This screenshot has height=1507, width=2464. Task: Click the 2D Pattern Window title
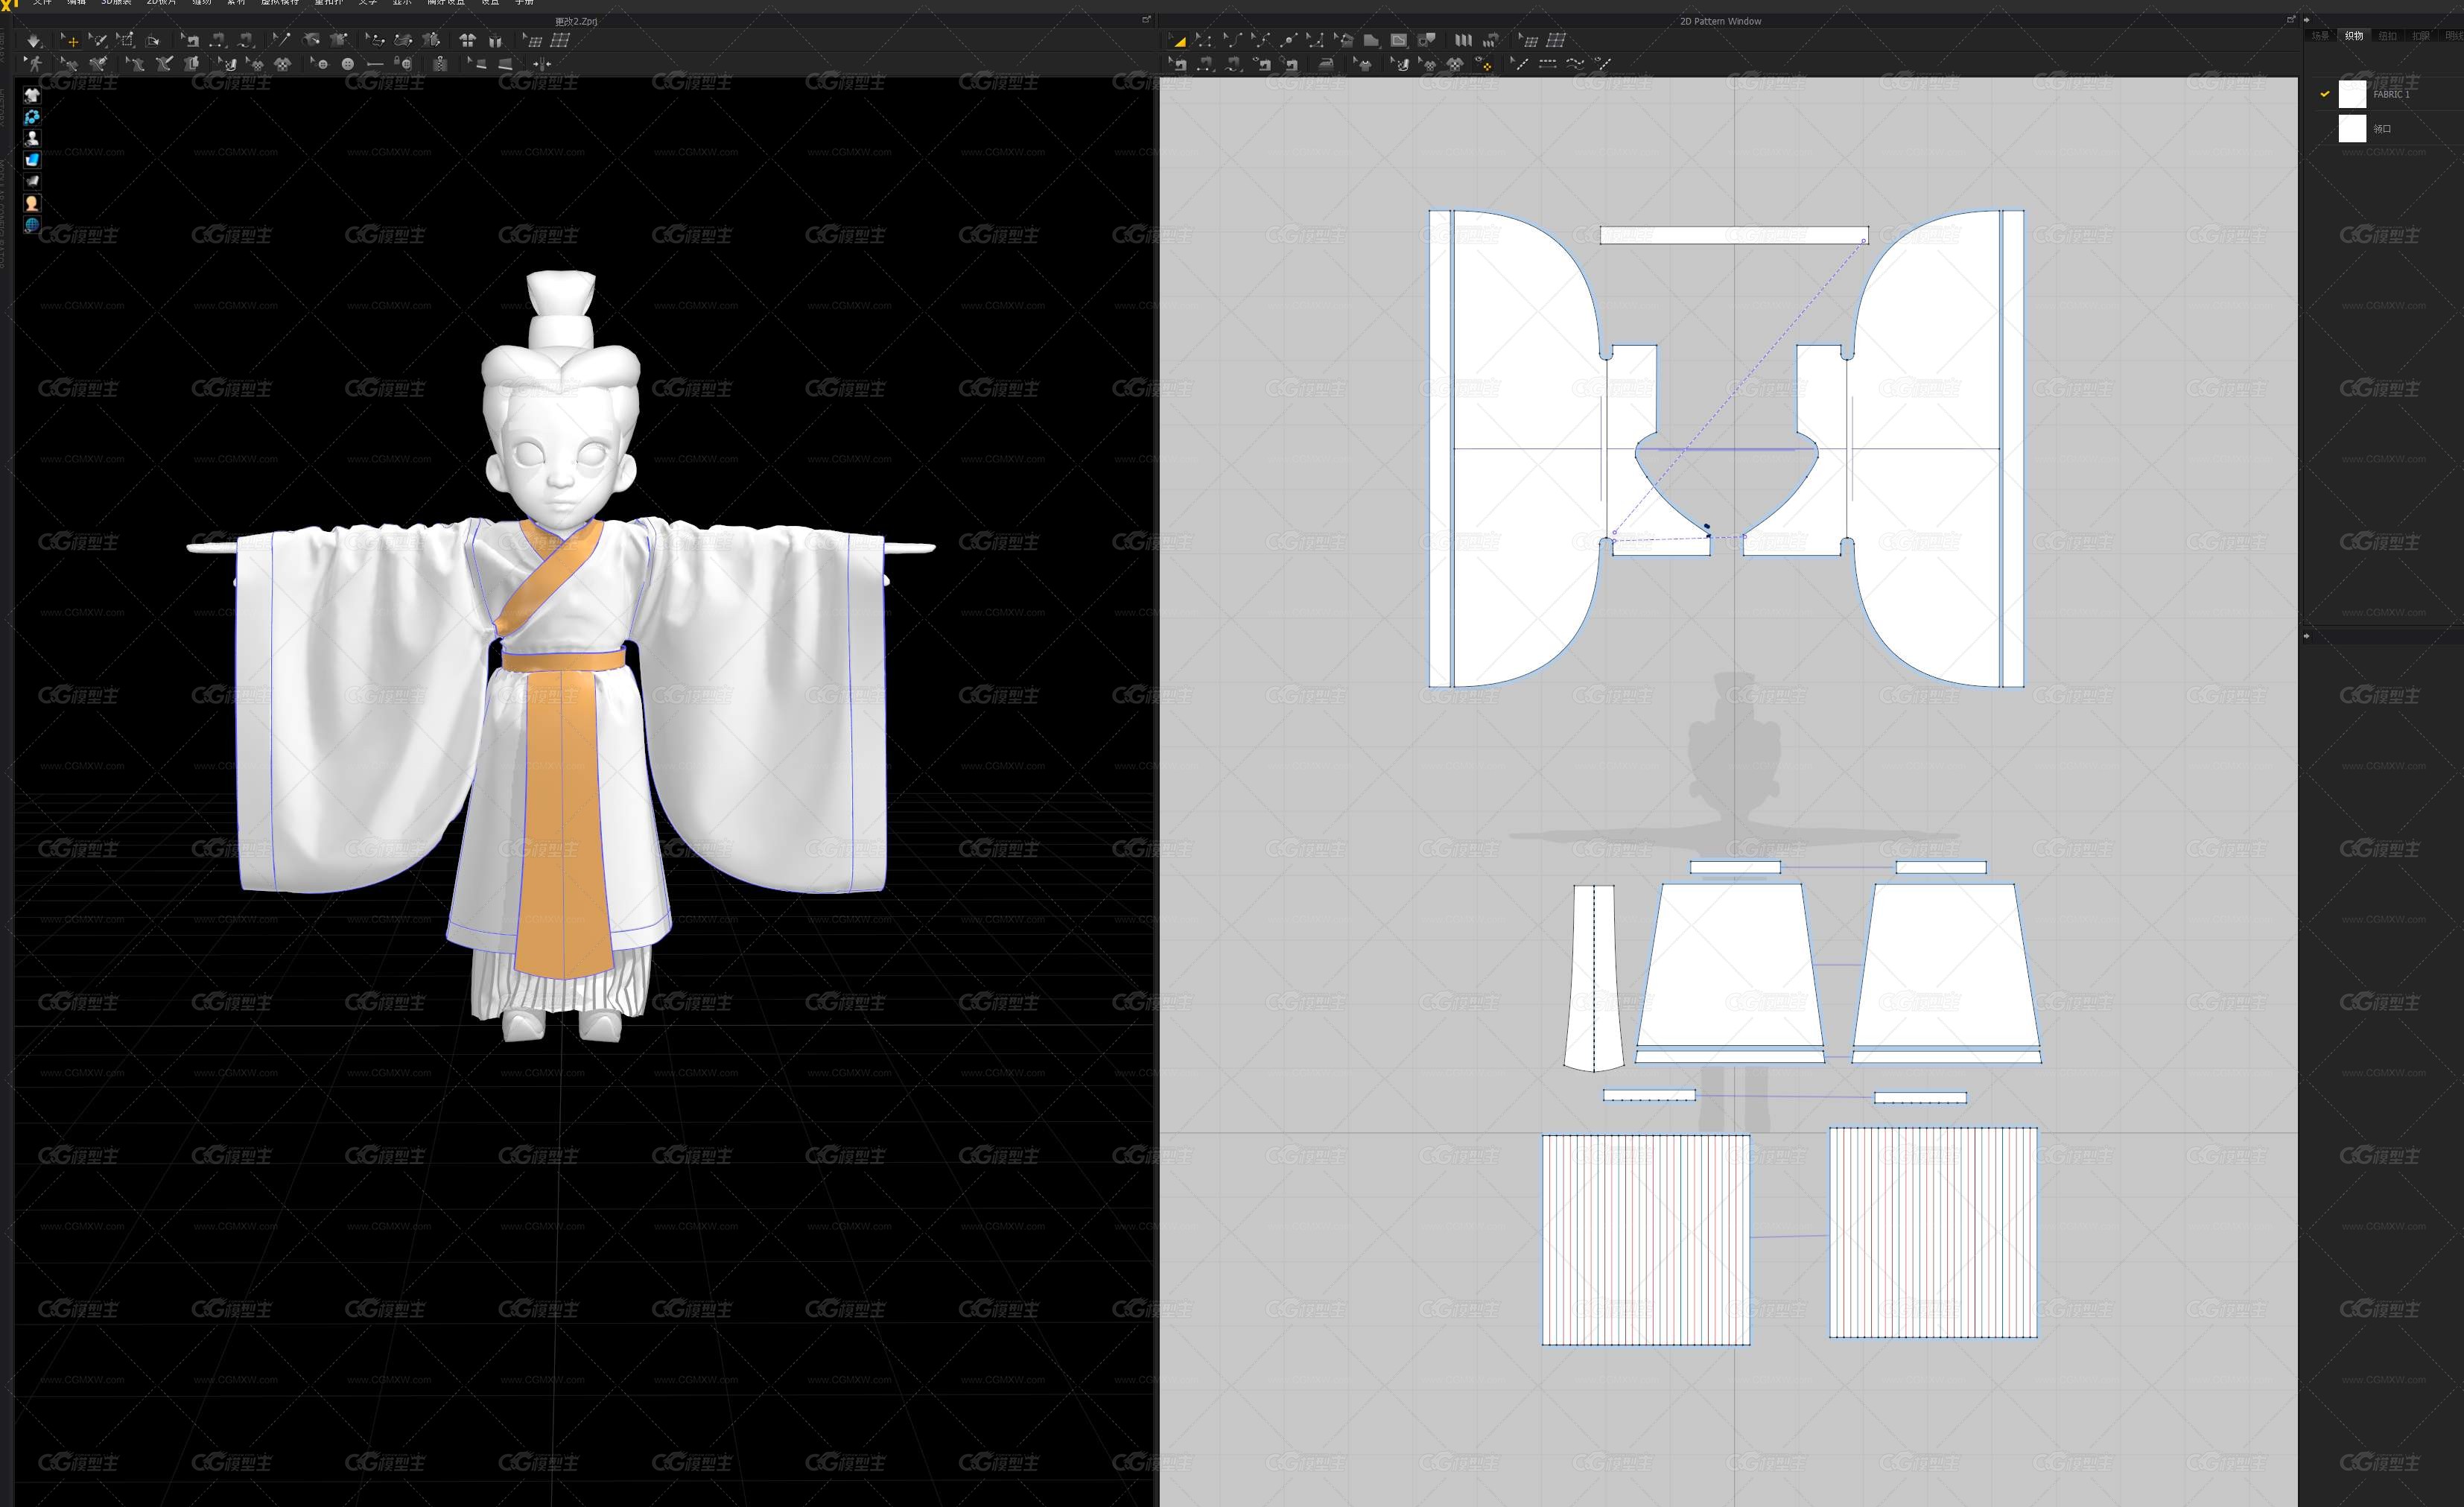[1720, 21]
